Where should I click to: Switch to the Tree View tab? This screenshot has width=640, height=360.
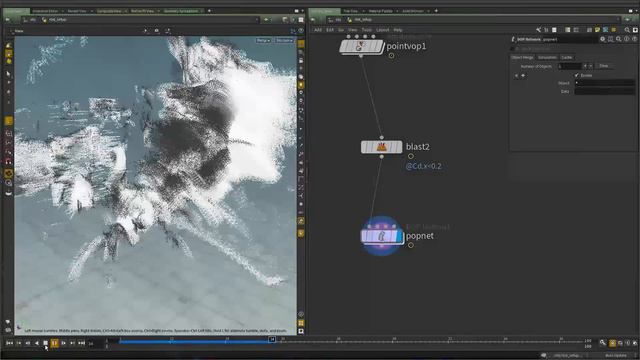pos(350,11)
